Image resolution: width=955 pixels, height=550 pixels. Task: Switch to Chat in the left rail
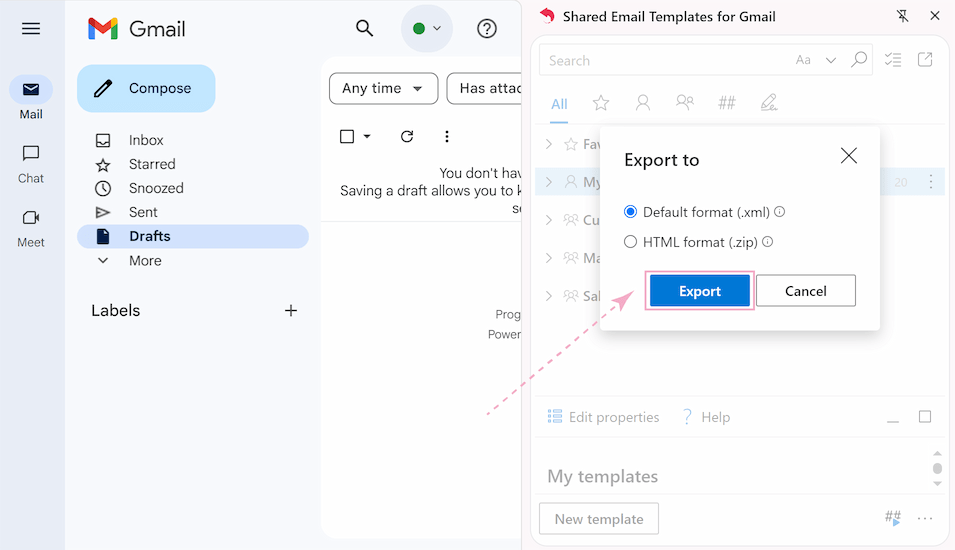click(31, 164)
